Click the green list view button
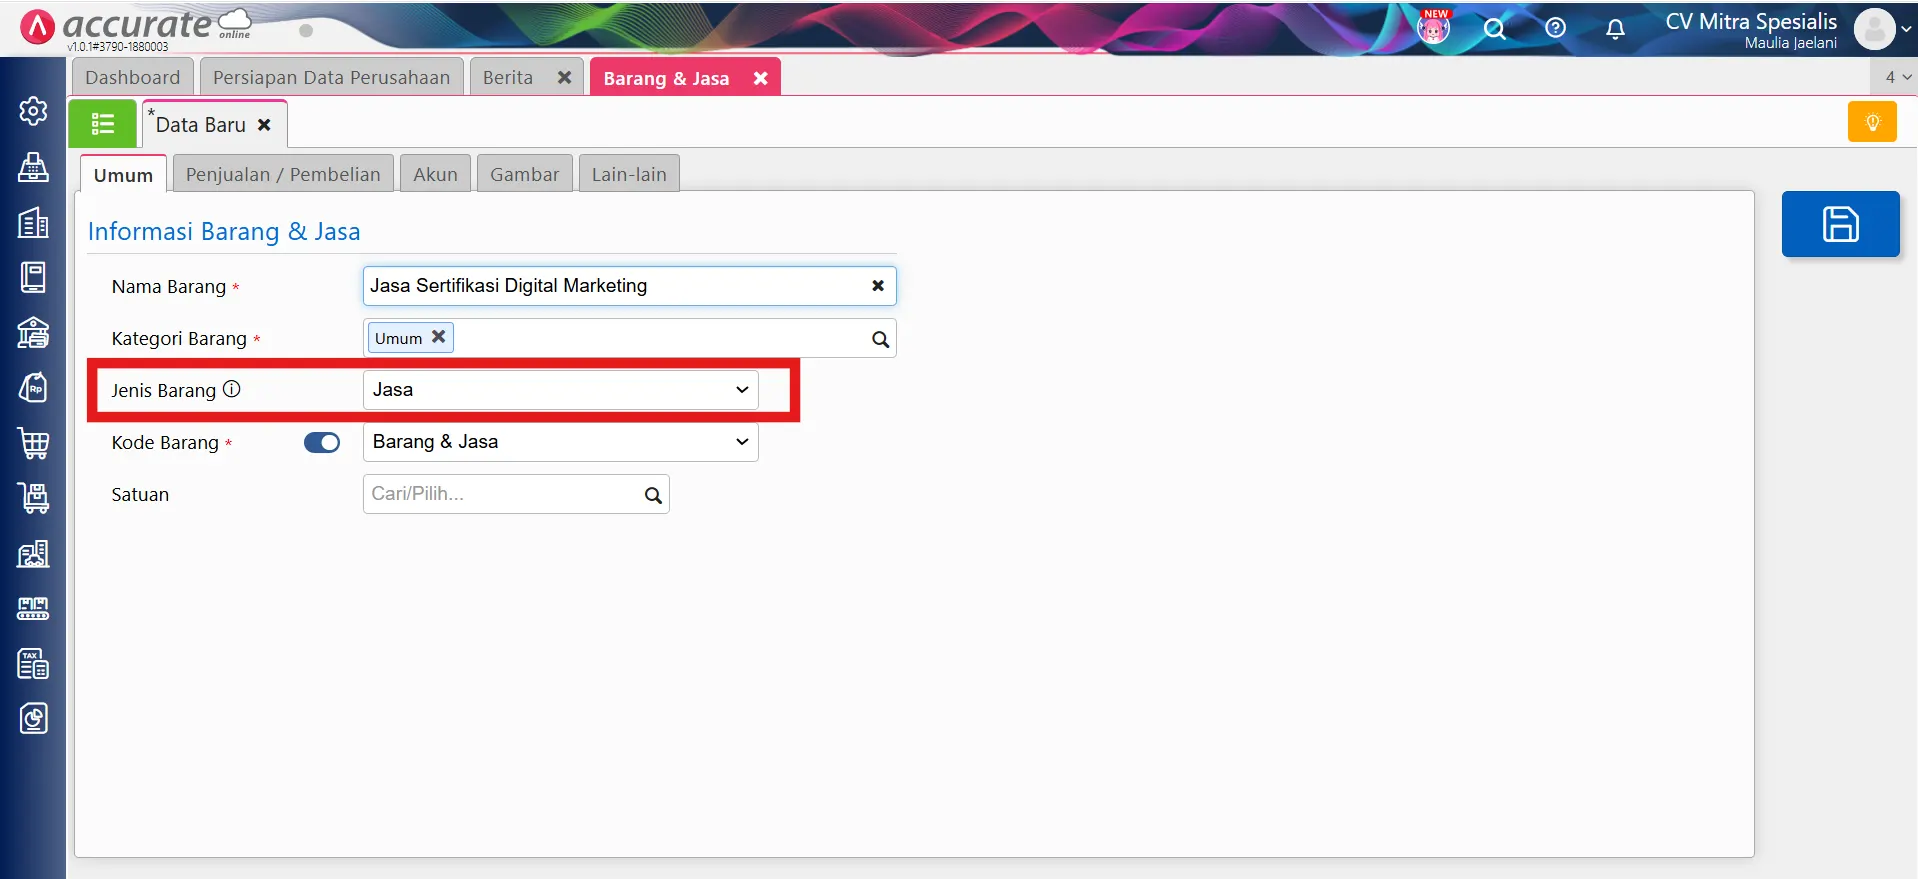 point(102,124)
